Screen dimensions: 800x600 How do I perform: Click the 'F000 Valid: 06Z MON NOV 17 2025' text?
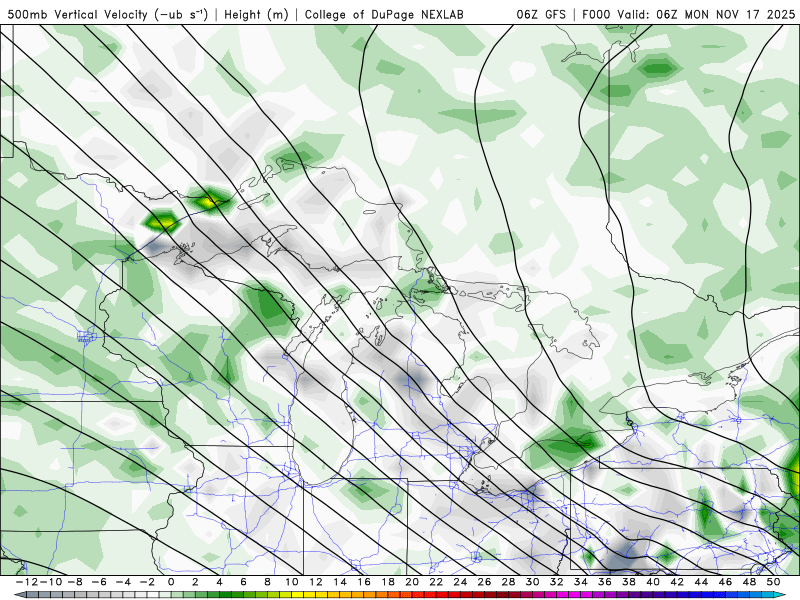[x=689, y=14]
